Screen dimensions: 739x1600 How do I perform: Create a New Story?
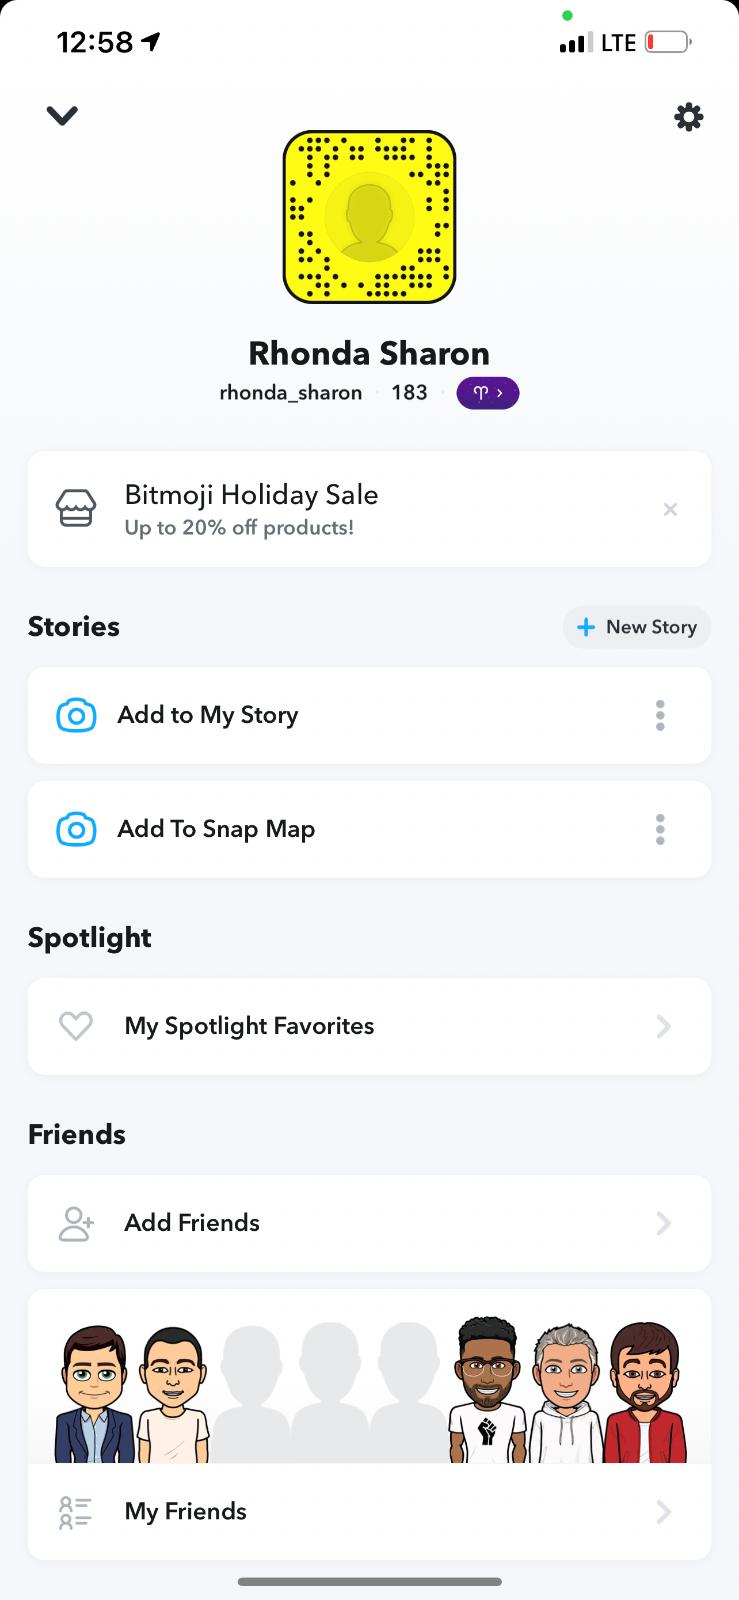tap(637, 627)
